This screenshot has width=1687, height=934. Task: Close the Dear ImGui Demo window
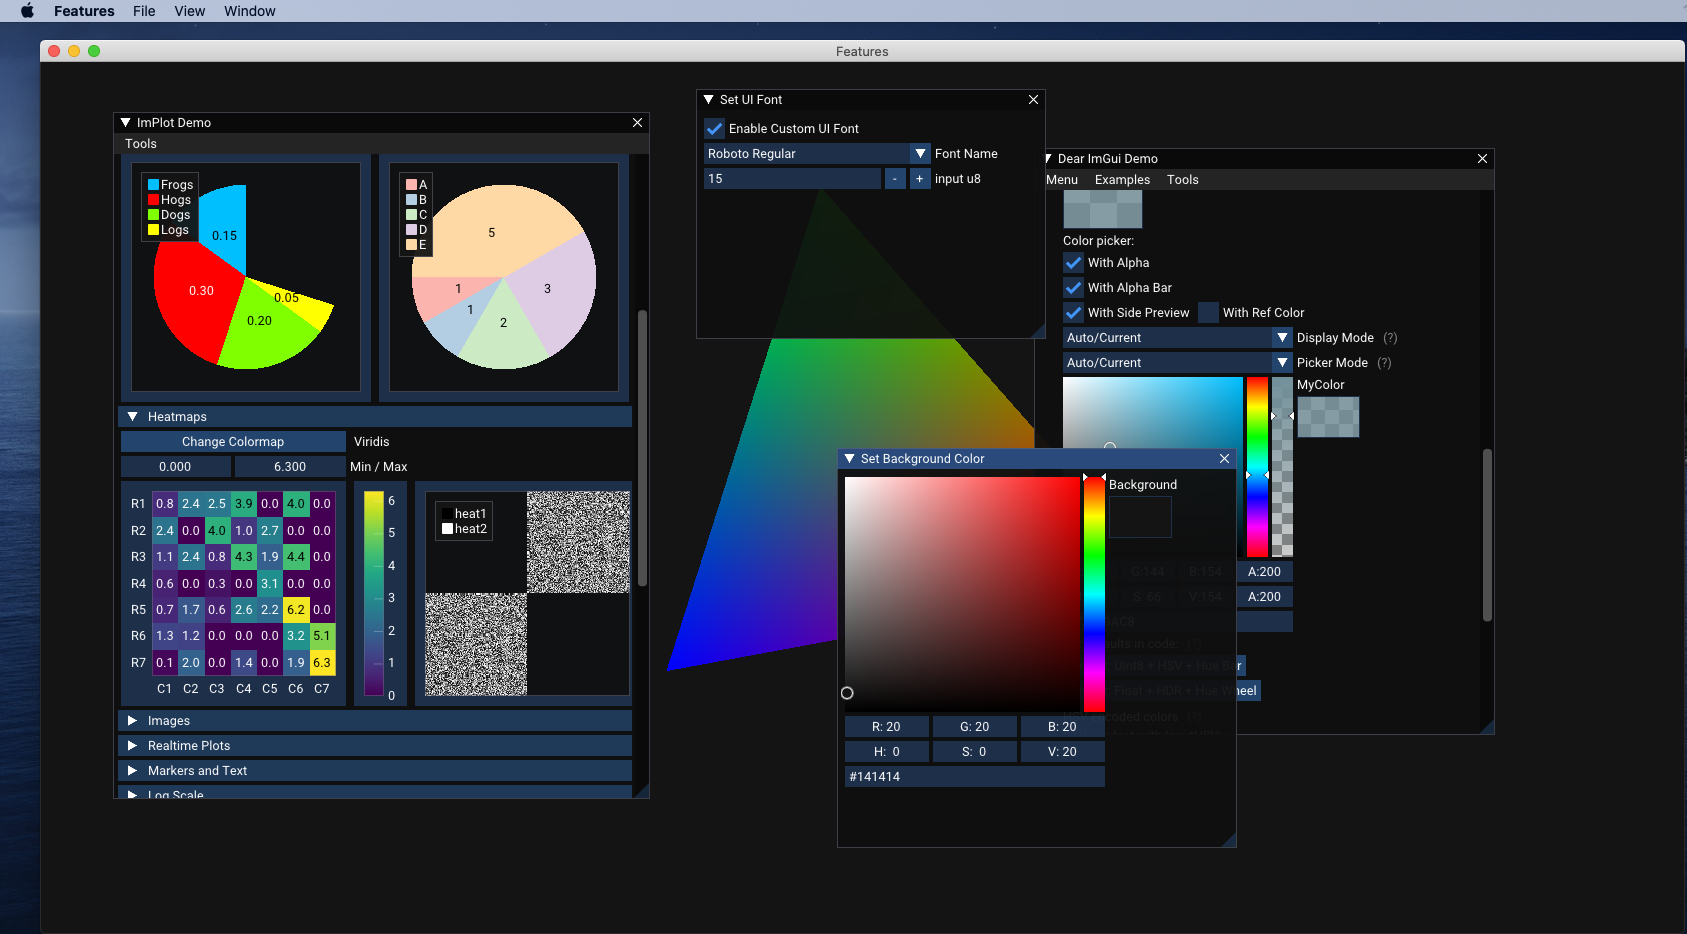pyautogui.click(x=1482, y=158)
